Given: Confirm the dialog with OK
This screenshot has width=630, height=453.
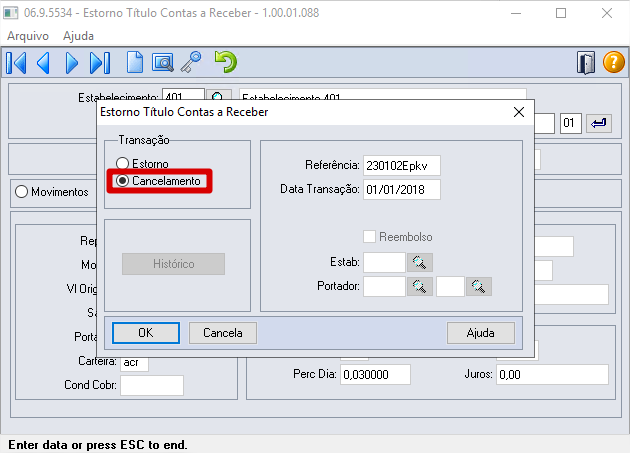Looking at the screenshot, I should coord(146,333).
